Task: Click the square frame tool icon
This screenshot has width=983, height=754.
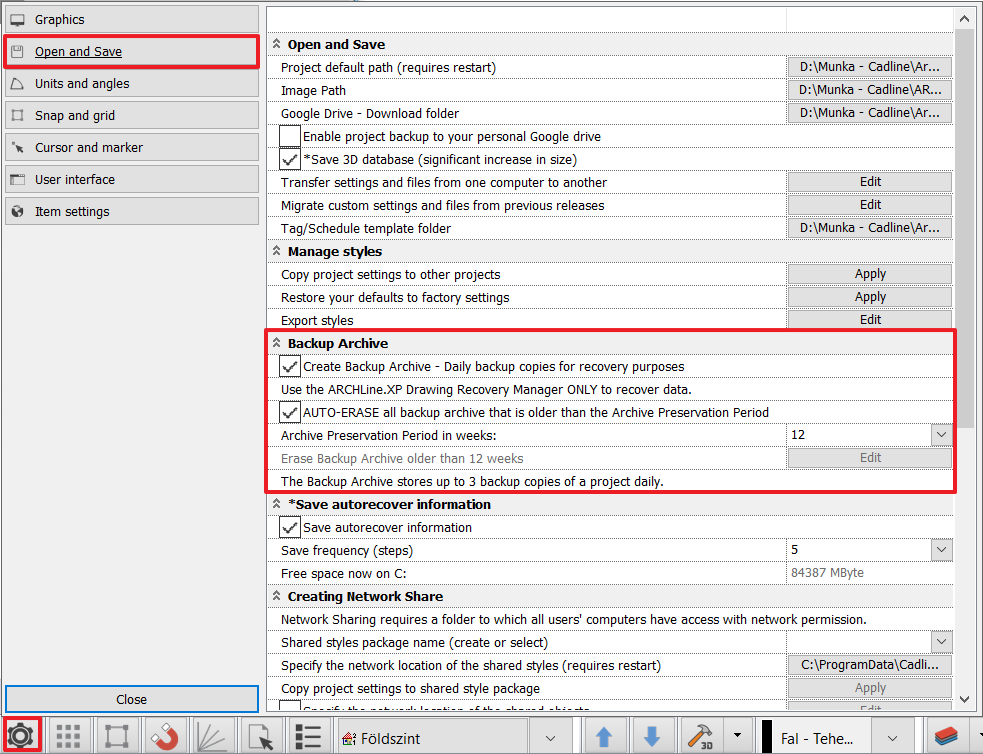Action: (x=117, y=736)
